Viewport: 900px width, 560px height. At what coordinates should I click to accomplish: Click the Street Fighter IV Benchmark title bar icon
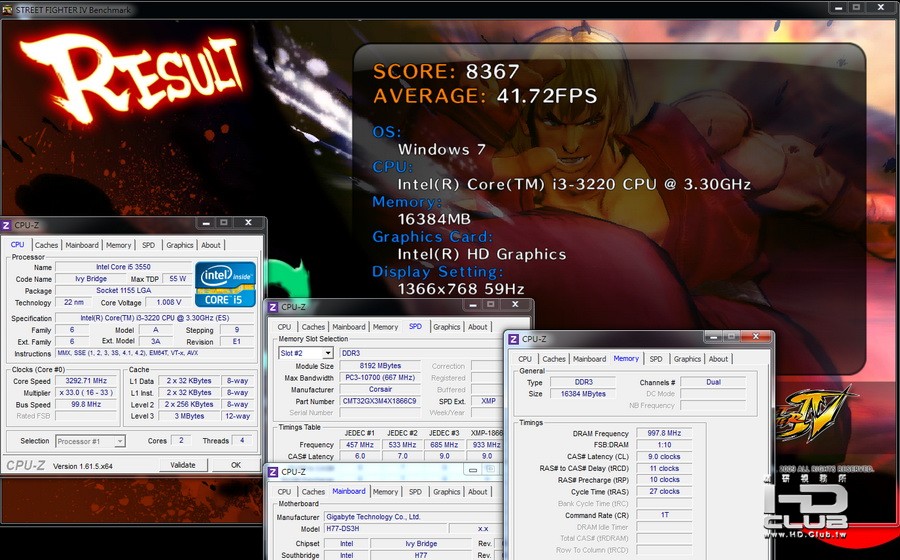tap(7, 10)
